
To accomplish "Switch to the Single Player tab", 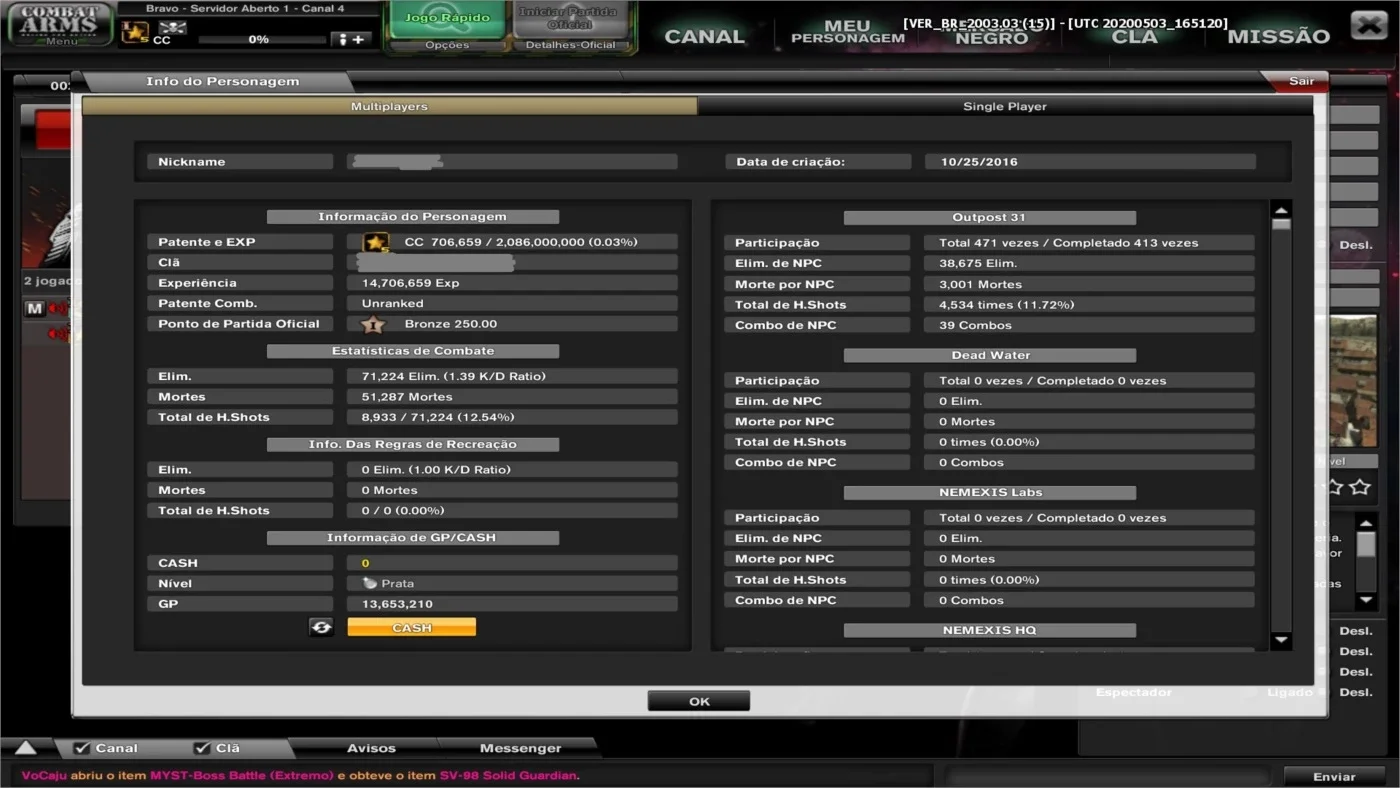I will 1005,106.
